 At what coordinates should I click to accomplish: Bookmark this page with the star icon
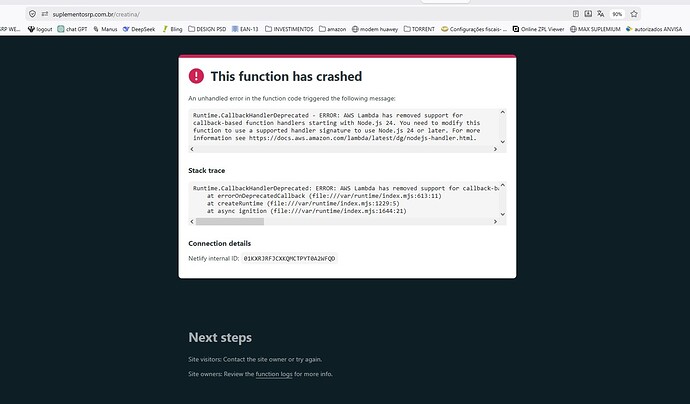click(x=634, y=14)
